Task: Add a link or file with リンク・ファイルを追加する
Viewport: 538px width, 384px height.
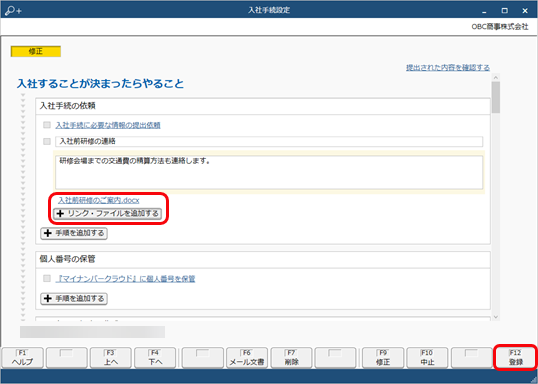Action: [107, 213]
